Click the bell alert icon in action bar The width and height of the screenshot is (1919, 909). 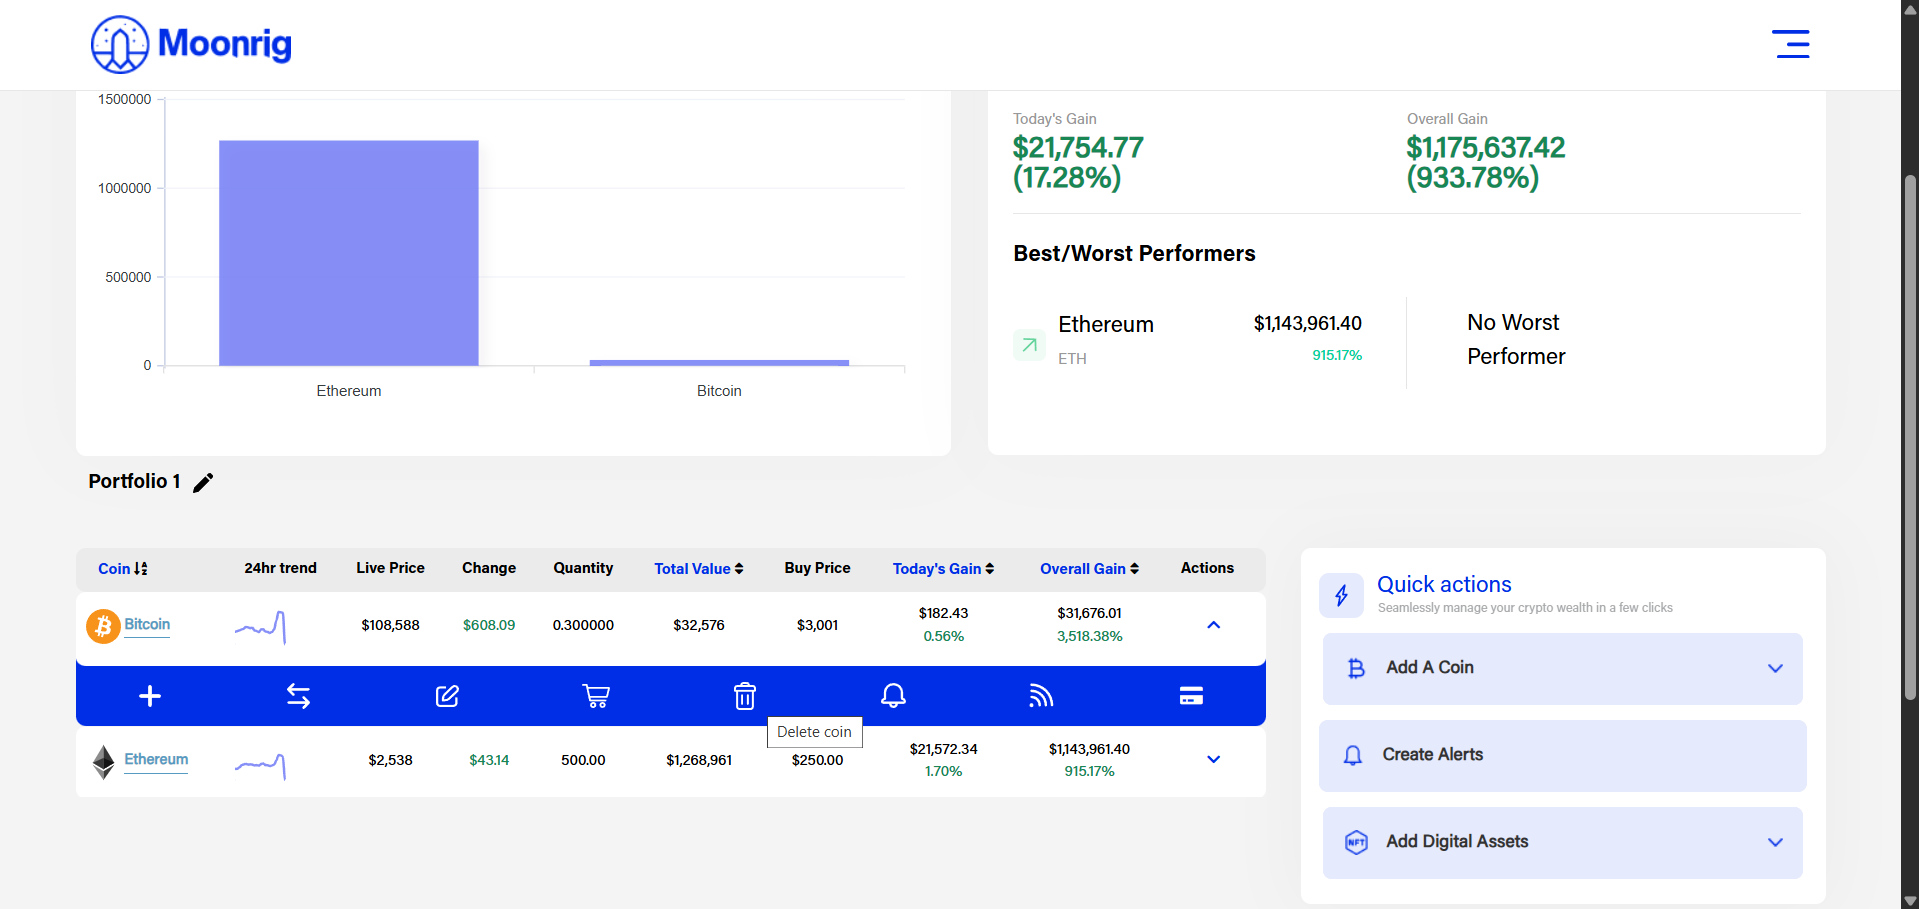(893, 696)
